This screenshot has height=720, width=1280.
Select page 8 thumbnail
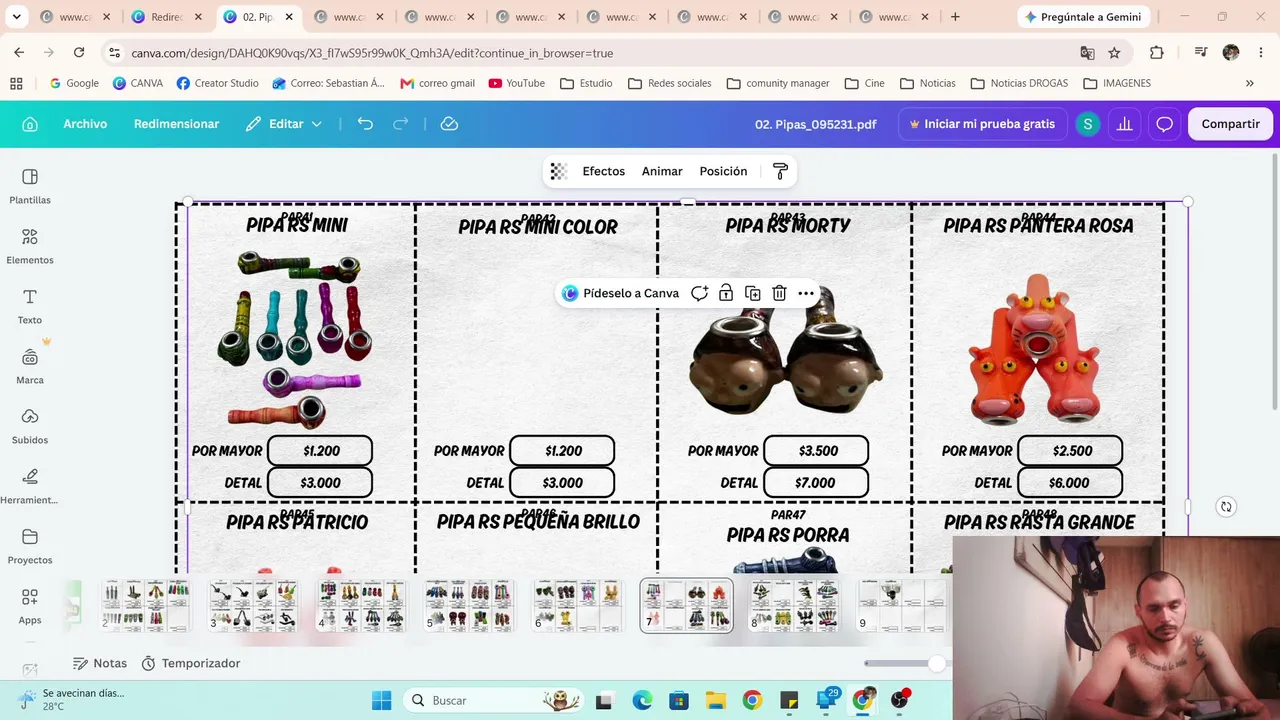point(794,606)
